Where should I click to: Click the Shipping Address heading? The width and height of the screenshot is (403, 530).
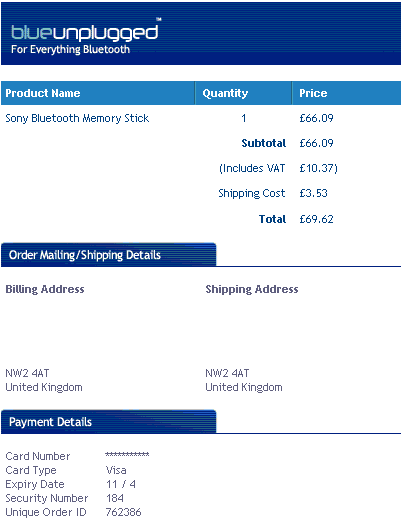(x=252, y=289)
